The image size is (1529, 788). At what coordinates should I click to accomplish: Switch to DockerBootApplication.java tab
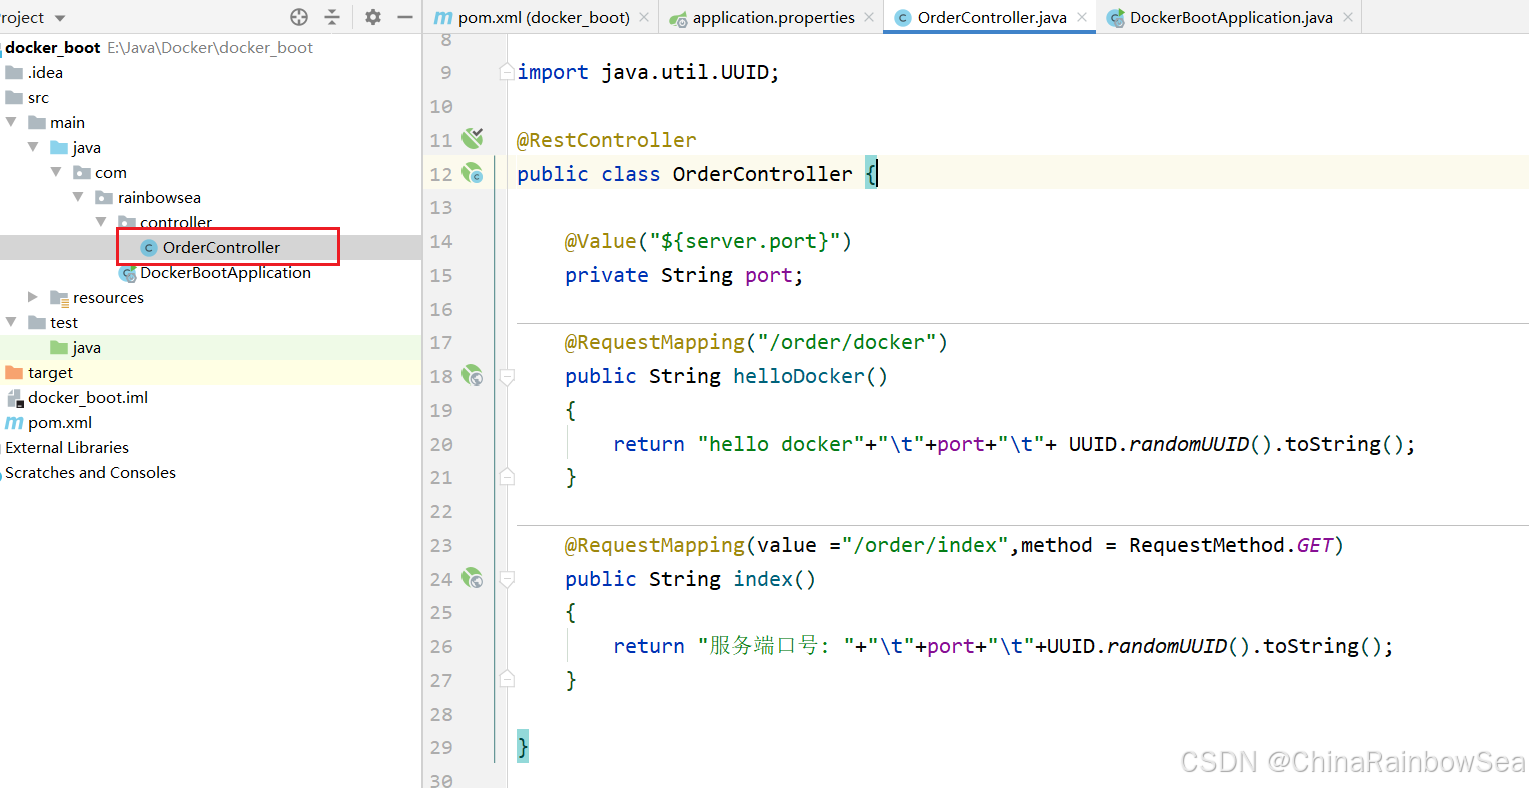coord(1231,17)
